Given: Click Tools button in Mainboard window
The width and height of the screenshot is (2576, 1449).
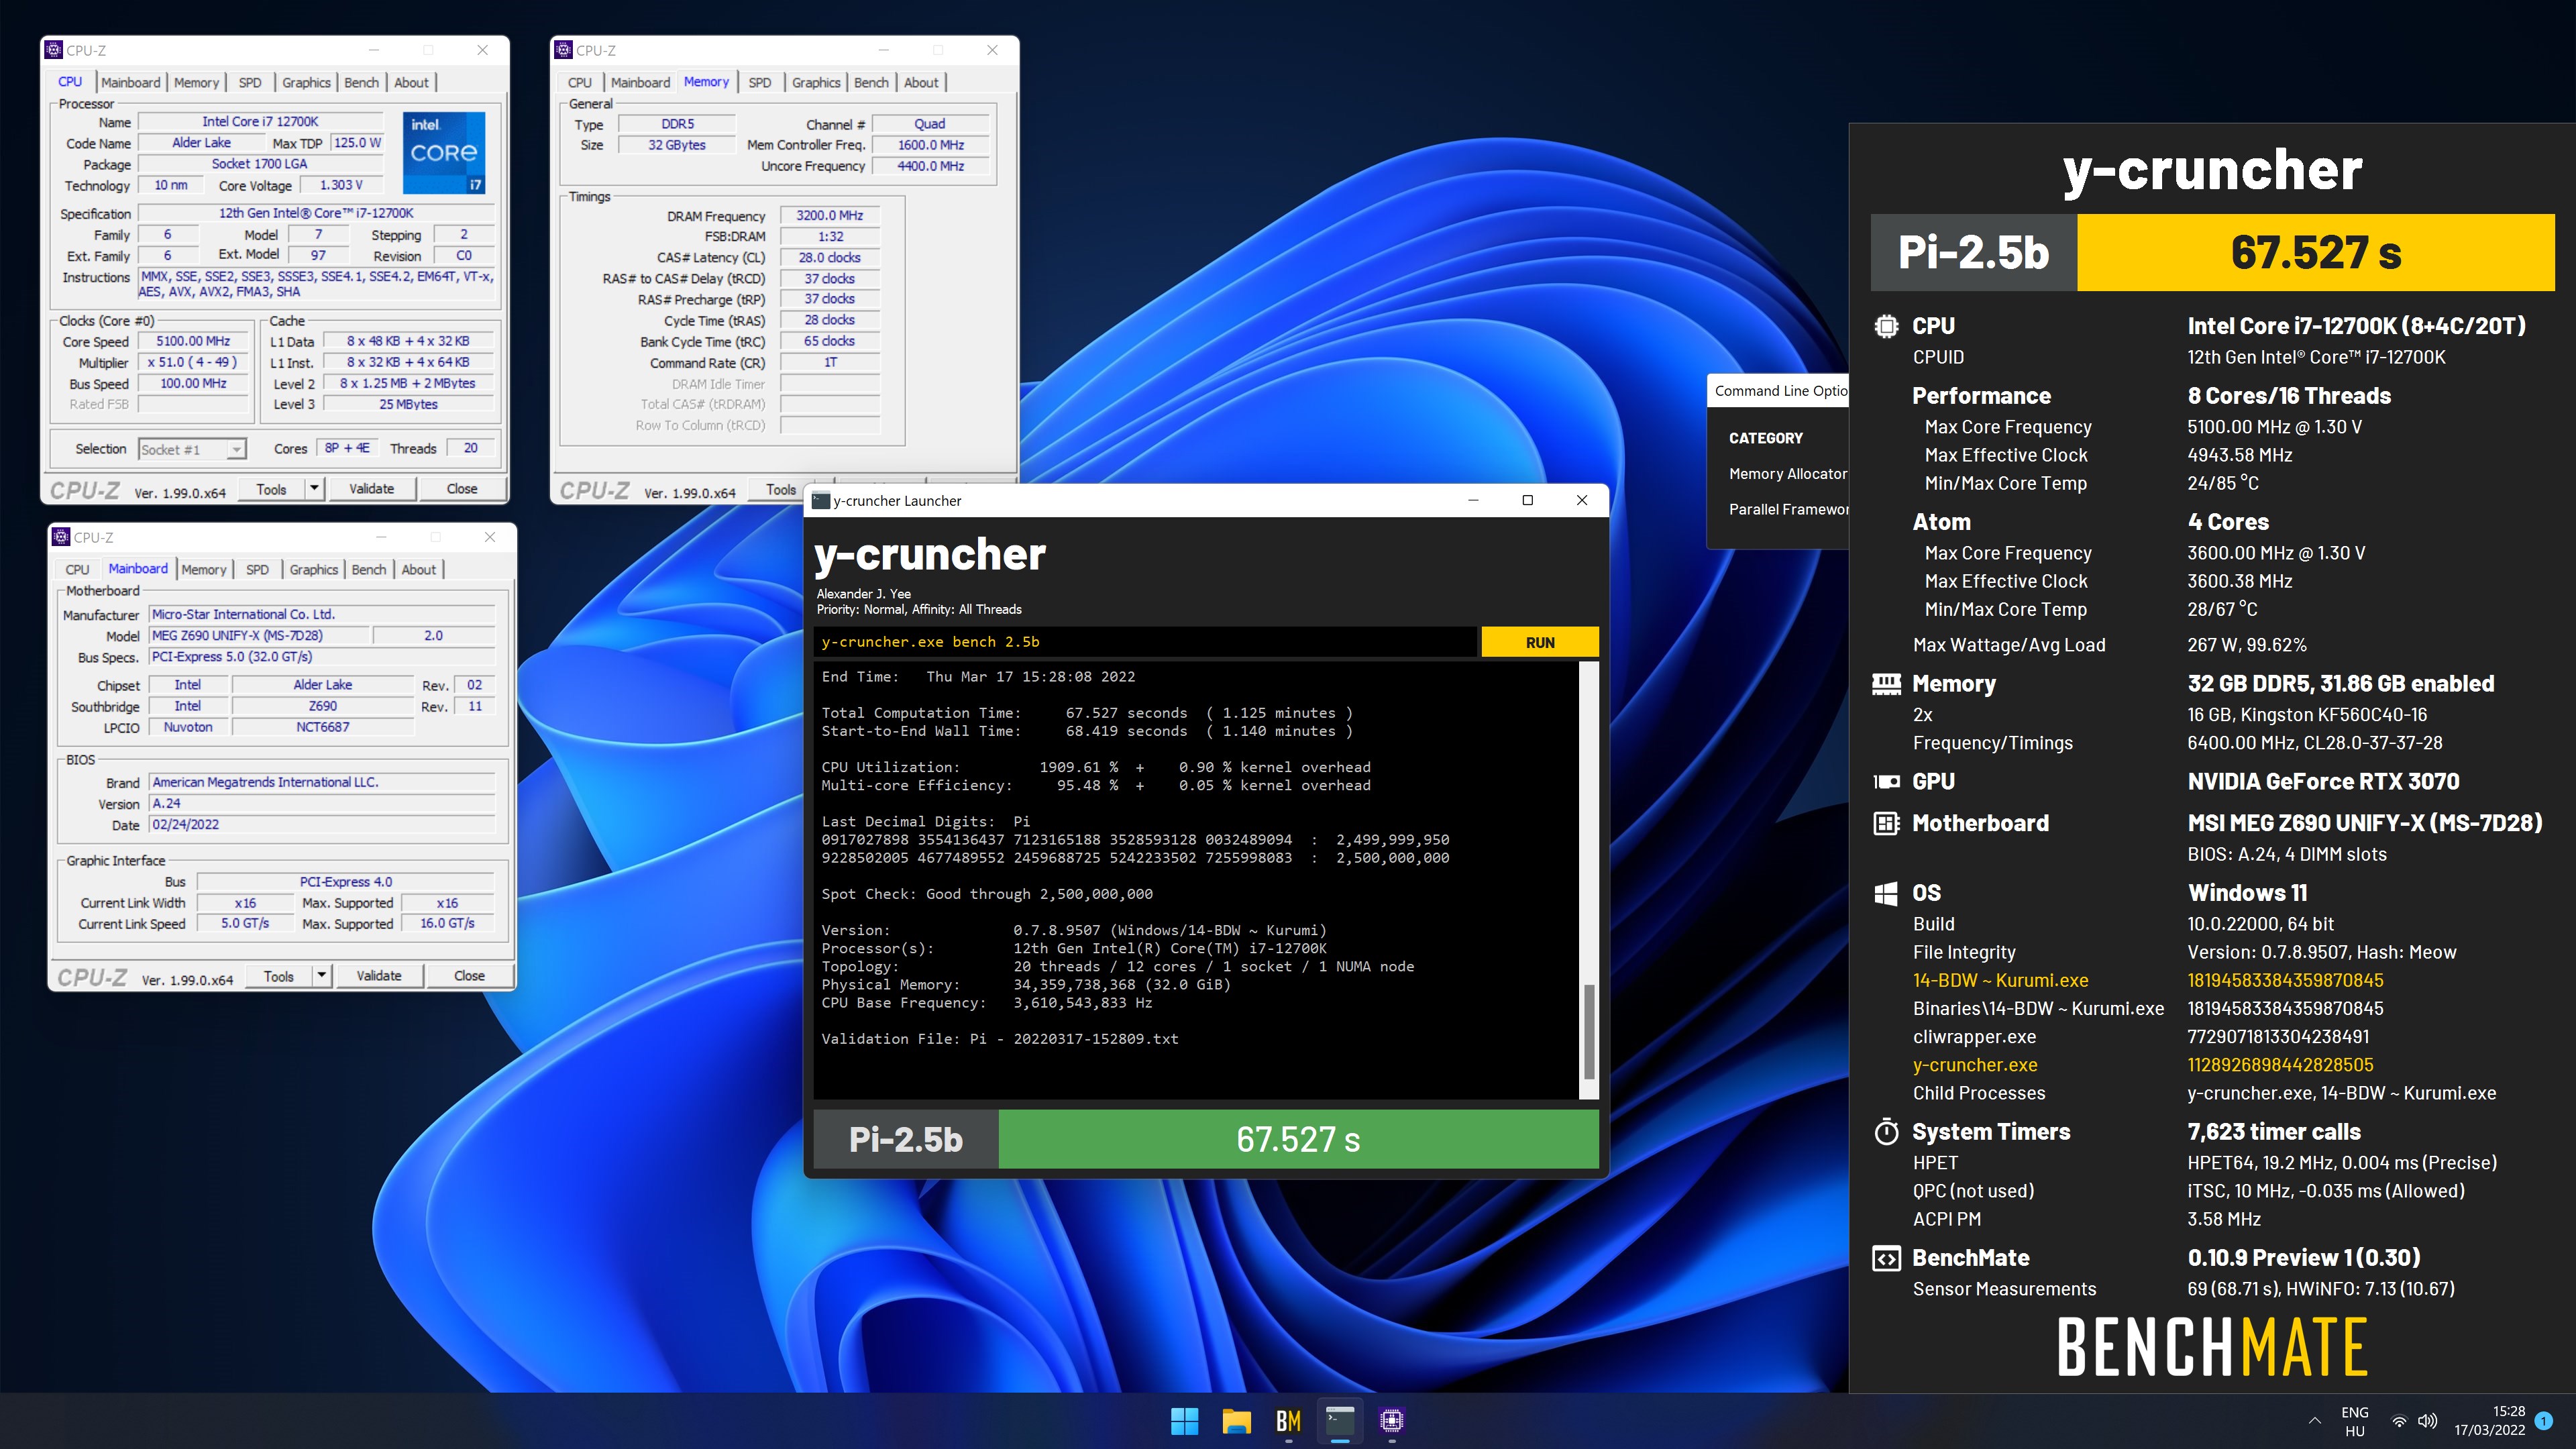Looking at the screenshot, I should [x=279, y=976].
